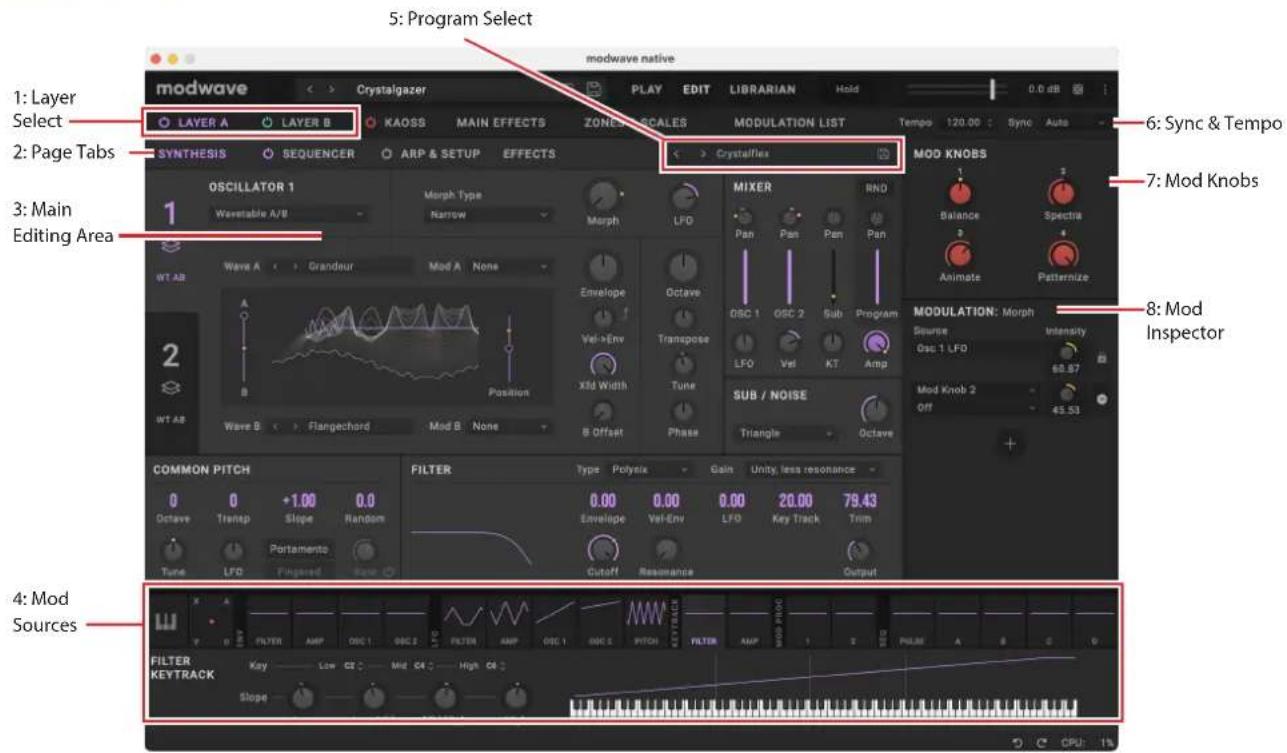
Task: Remove the Mod Knob 2 modulation routing
Action: [x=1101, y=398]
